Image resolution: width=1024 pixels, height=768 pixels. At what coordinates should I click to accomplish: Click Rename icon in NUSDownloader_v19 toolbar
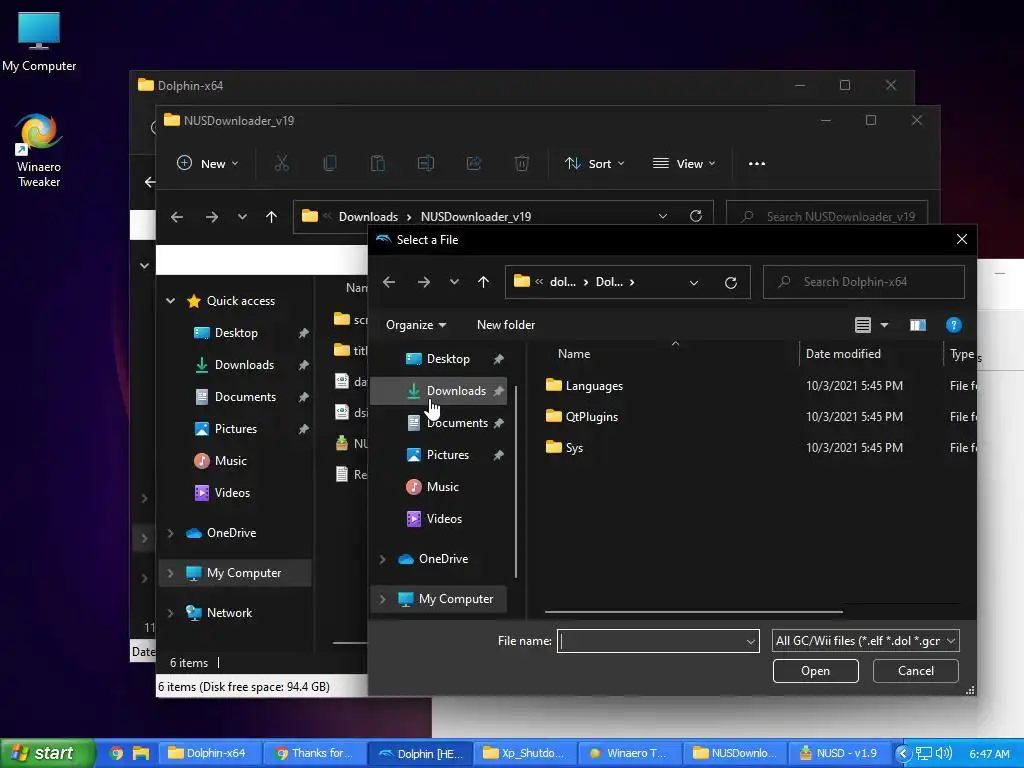[x=426, y=163]
